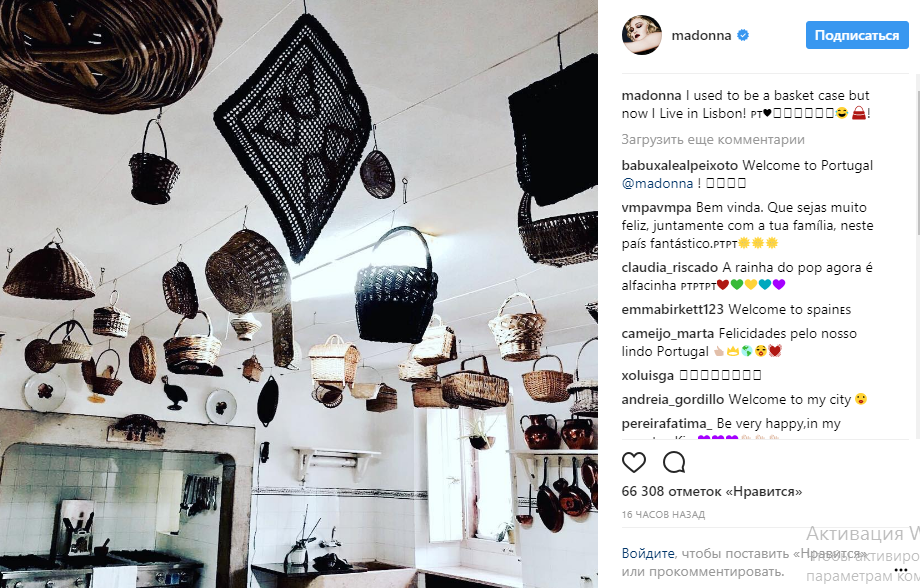Open the comment speech bubble icon
The height and width of the screenshot is (588, 920).
pos(674,462)
